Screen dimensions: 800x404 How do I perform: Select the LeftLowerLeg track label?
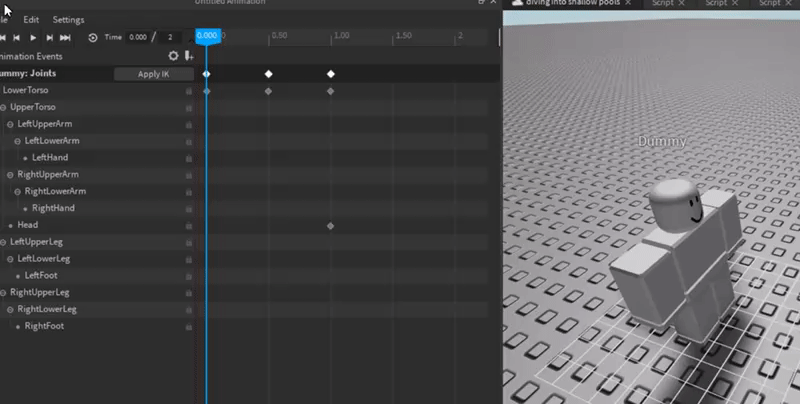pos(44,259)
